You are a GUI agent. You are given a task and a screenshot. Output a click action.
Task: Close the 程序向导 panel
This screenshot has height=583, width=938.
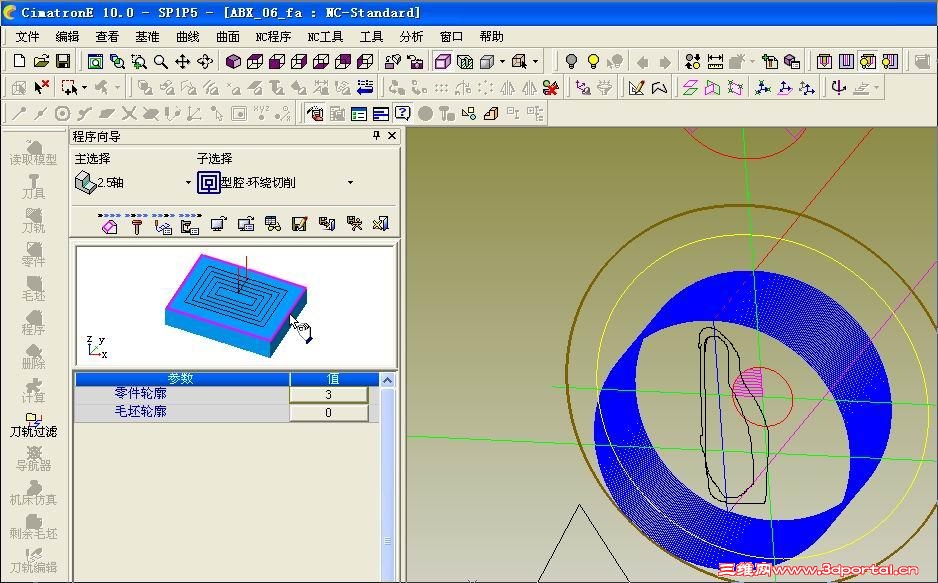click(x=392, y=136)
